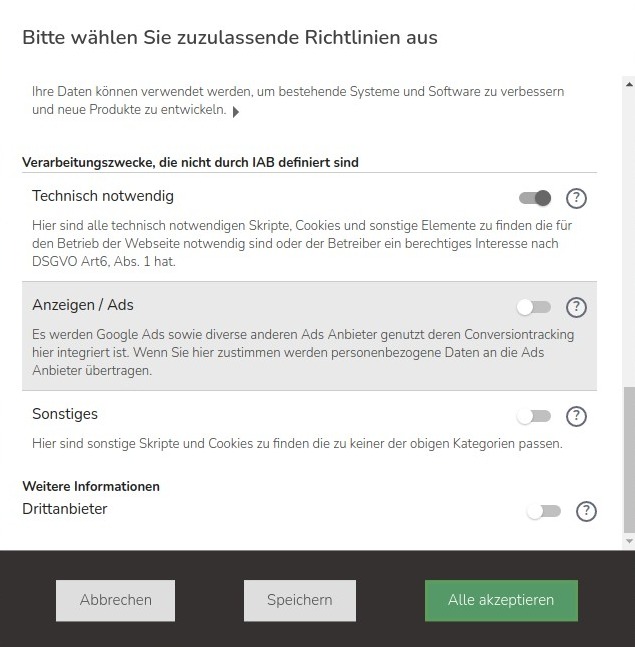Viewport: 635px width, 647px height.
Task: Click the Abbrechen button
Action: [115, 600]
